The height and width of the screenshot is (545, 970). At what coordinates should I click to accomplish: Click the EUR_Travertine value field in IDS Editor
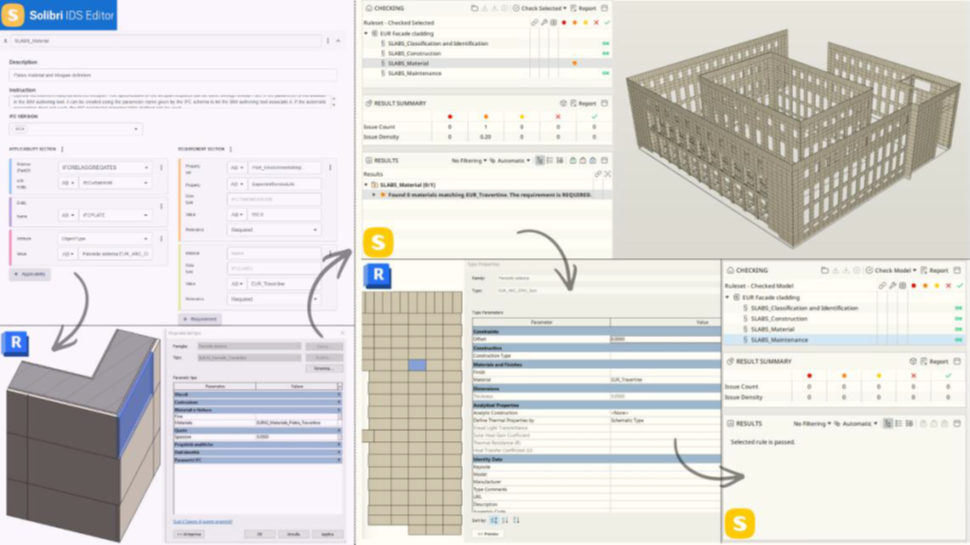tap(284, 284)
